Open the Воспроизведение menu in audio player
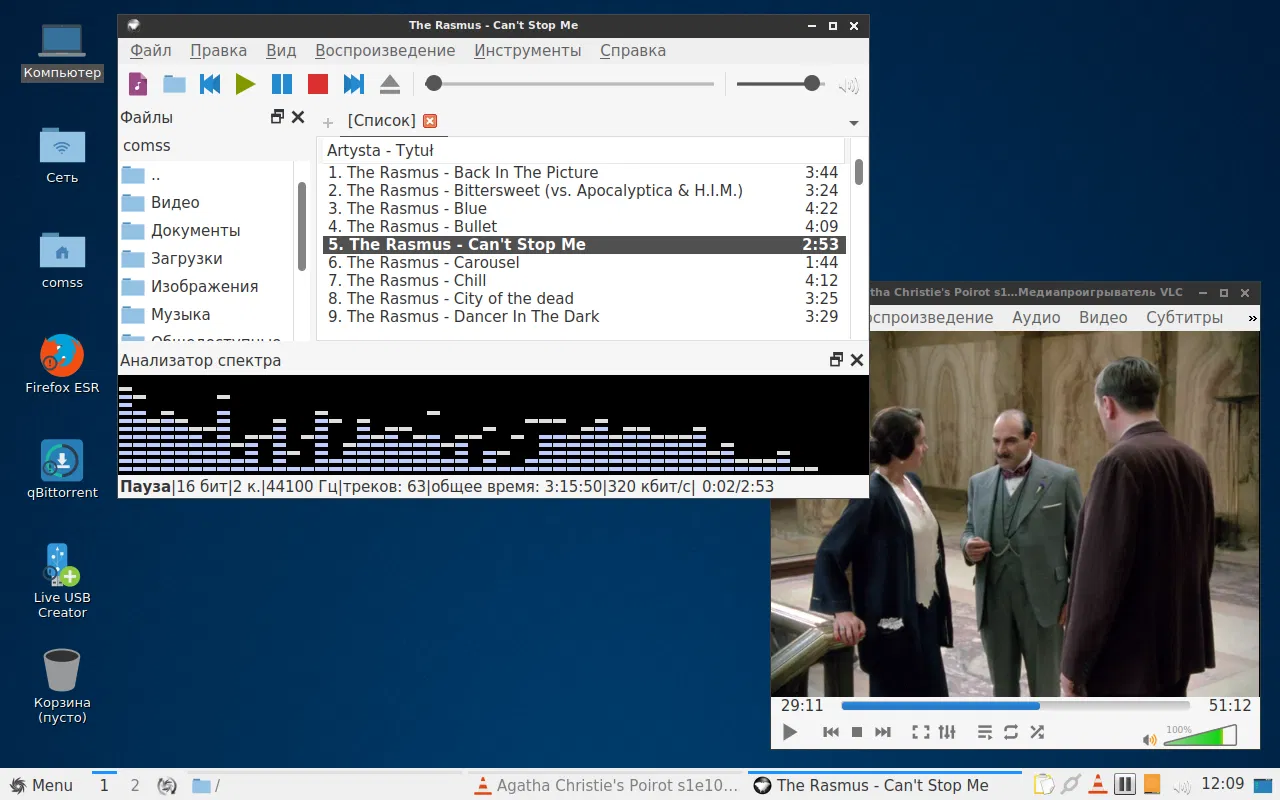The width and height of the screenshot is (1280, 800). (385, 51)
